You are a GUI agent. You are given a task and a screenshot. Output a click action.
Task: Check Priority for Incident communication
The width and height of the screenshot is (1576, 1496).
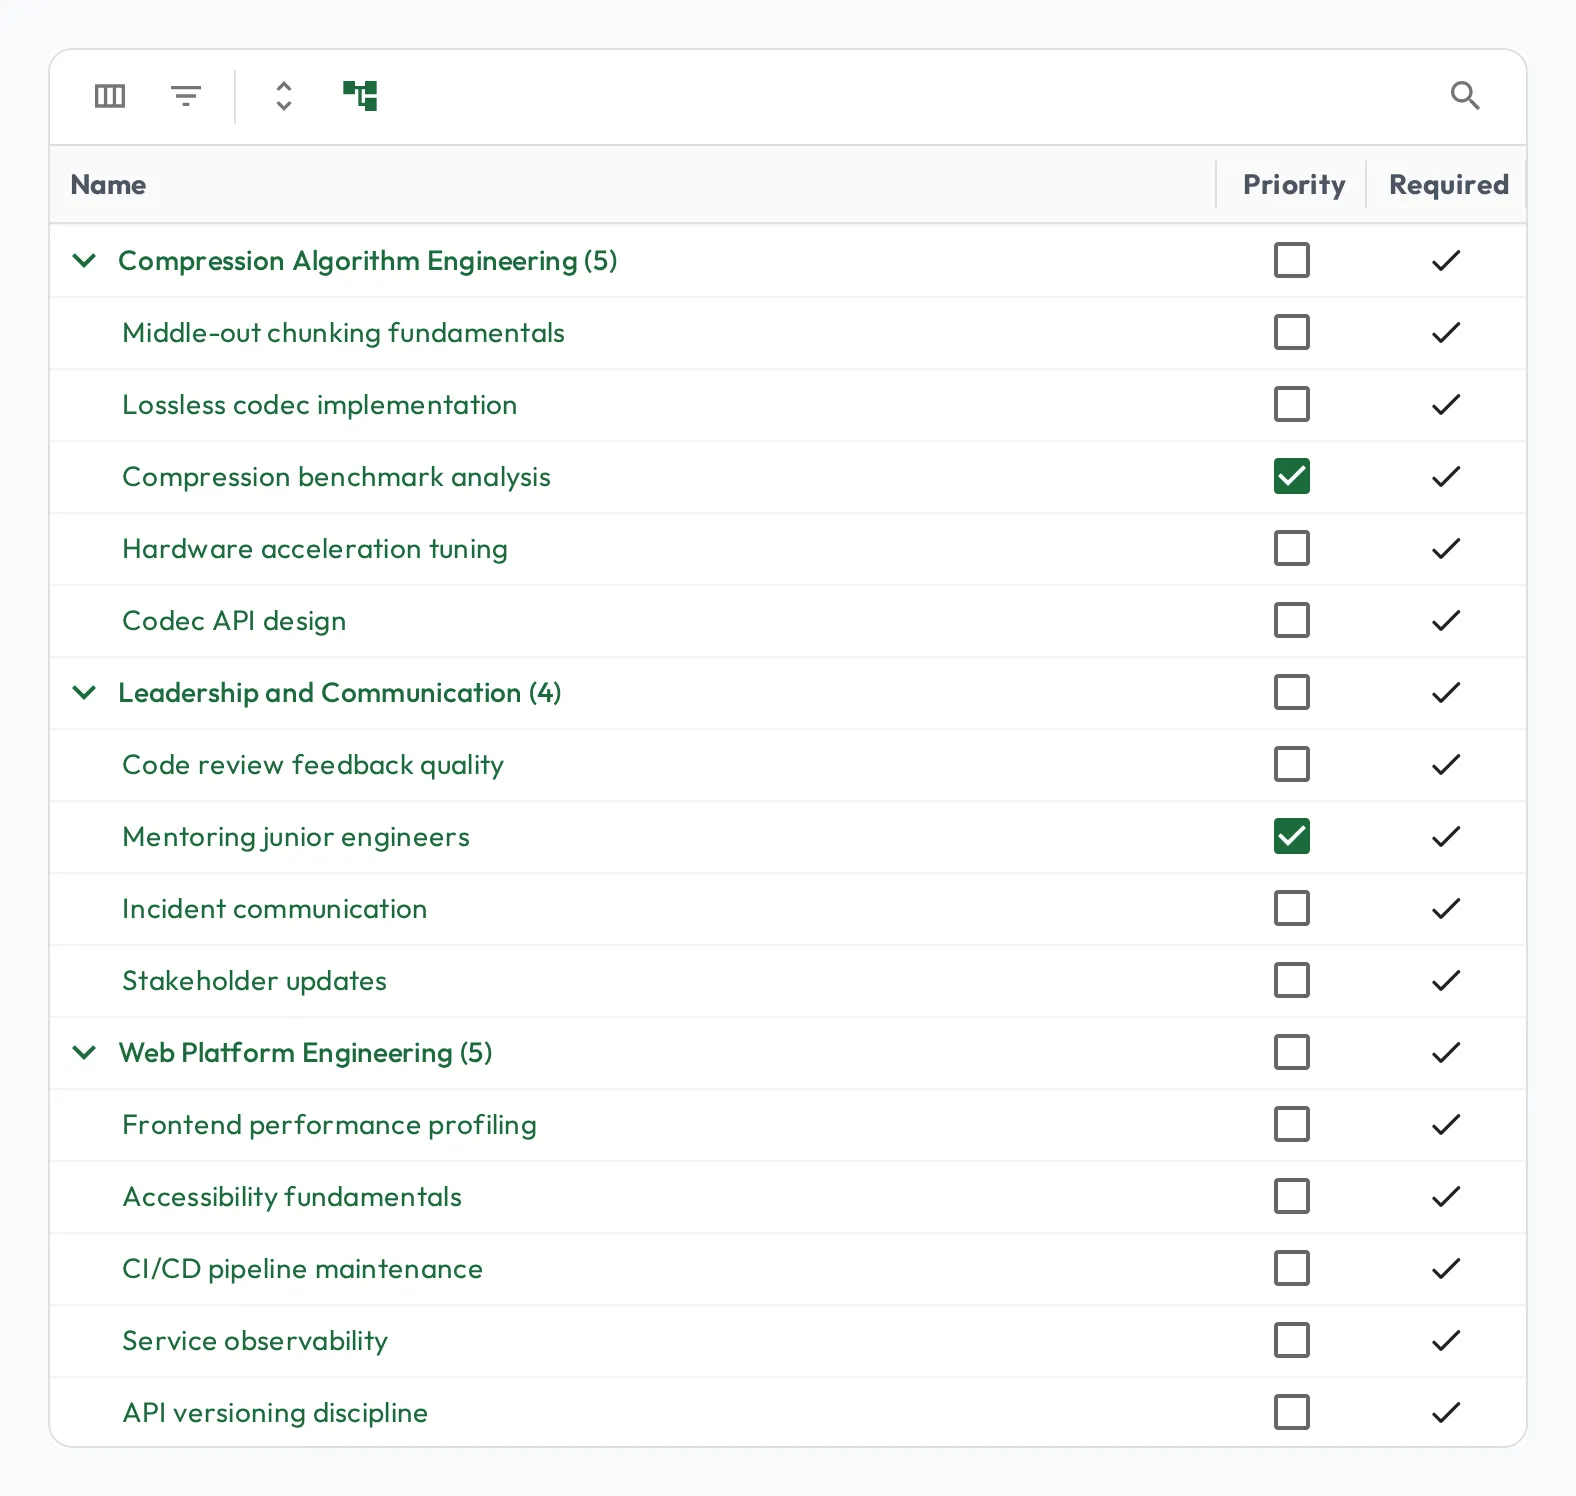coord(1292,909)
